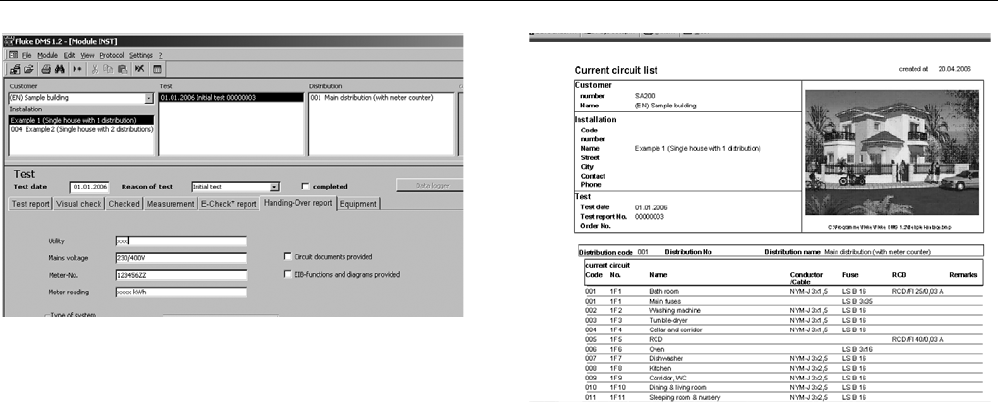The height and width of the screenshot is (402, 998).
Task: Click the Meter reading field
Action: 181,293
